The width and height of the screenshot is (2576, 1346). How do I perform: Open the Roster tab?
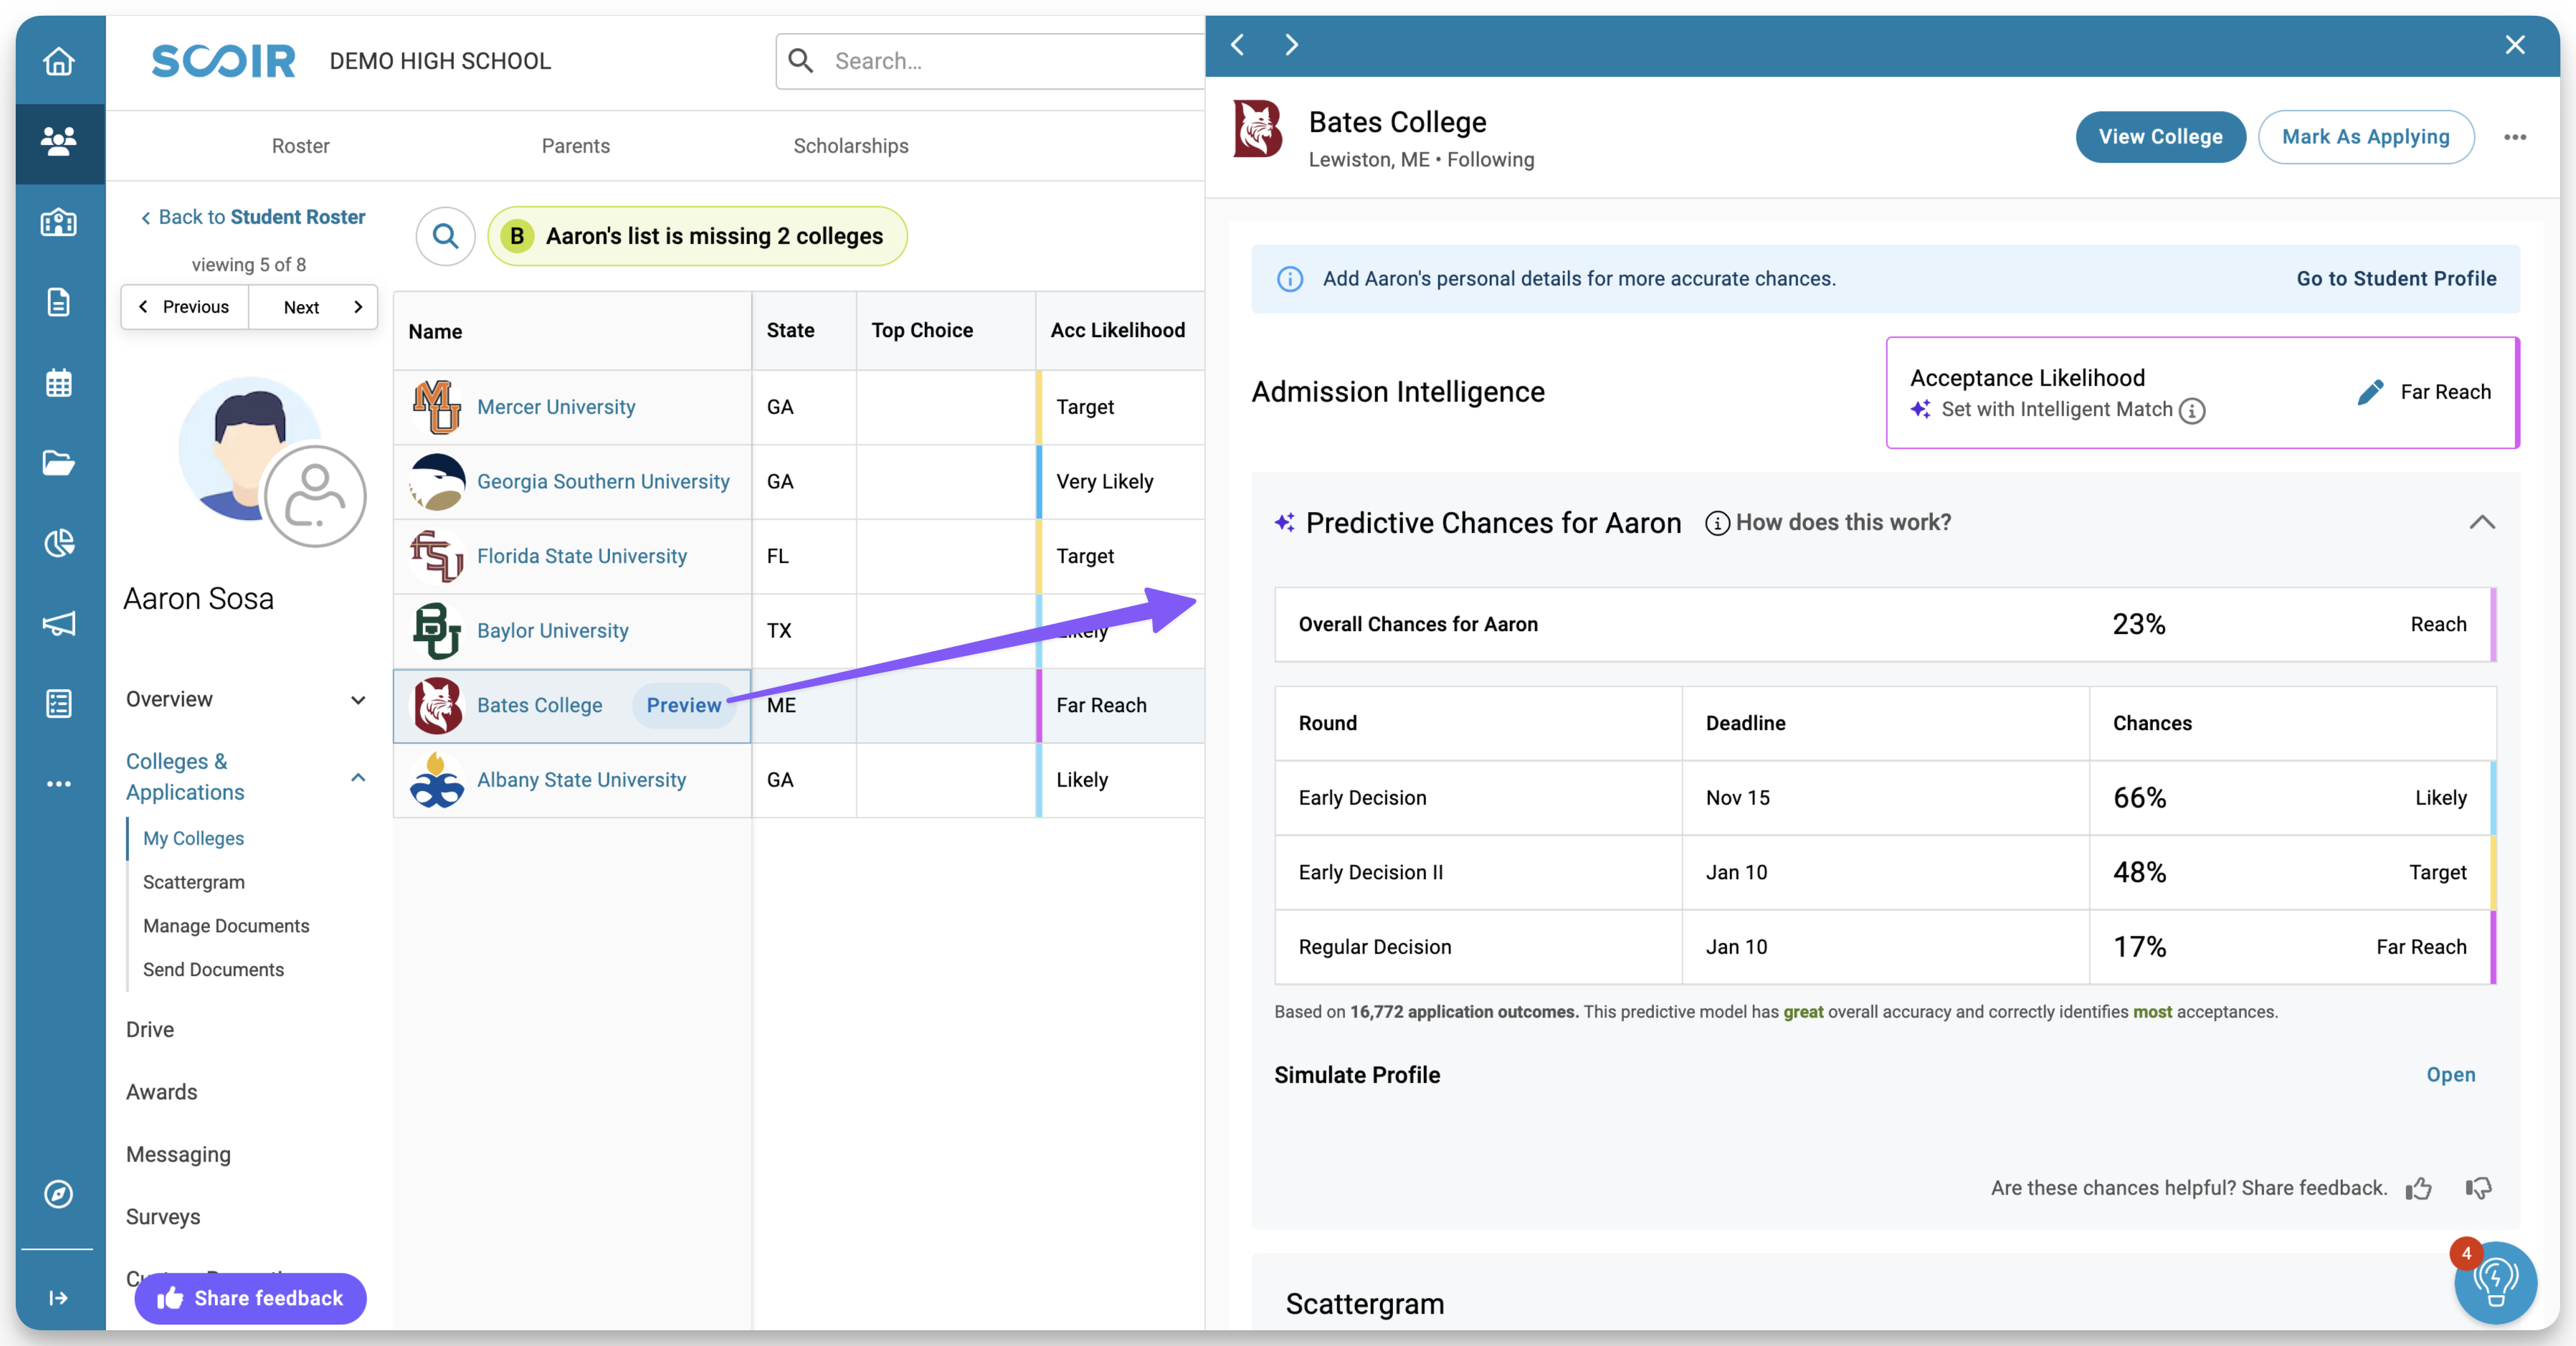coord(300,146)
